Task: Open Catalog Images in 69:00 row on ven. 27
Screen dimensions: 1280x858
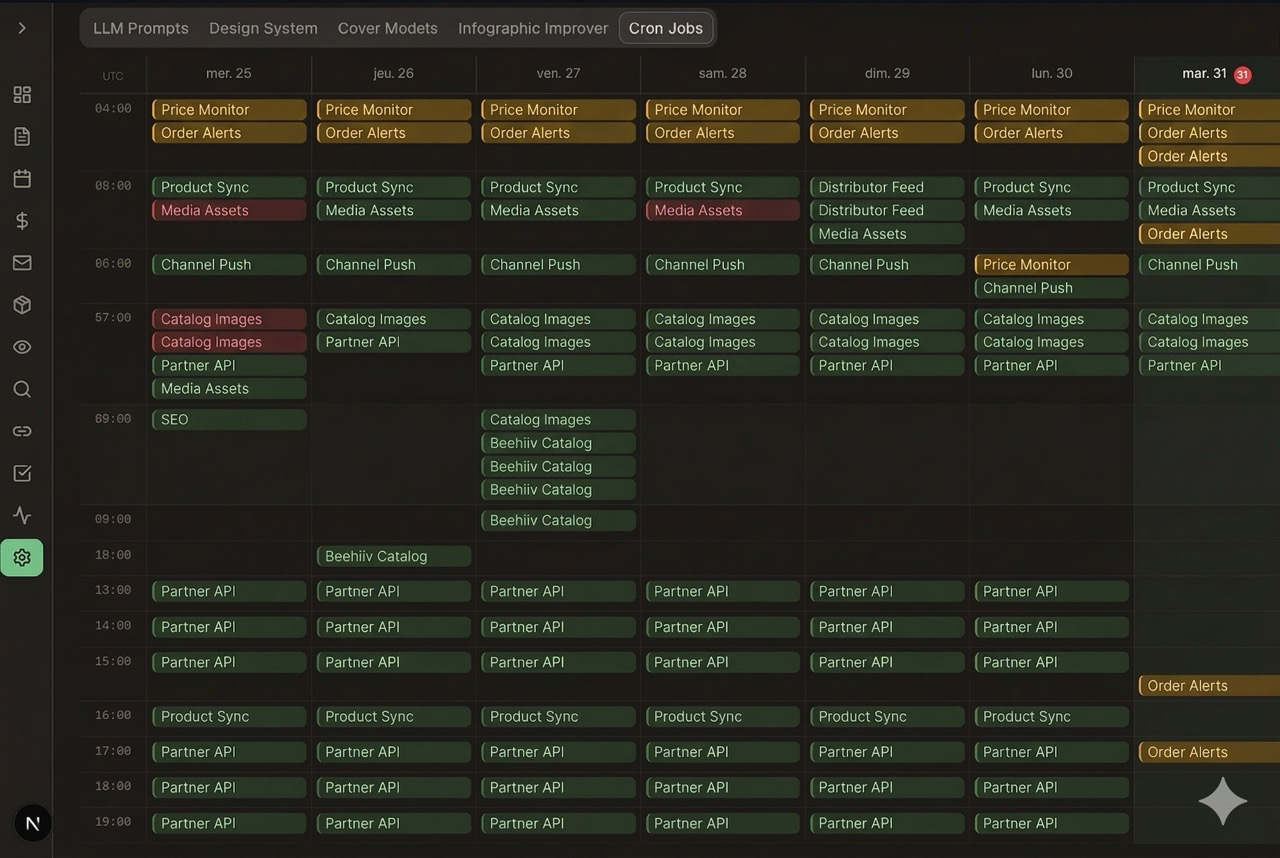Action: pos(558,420)
